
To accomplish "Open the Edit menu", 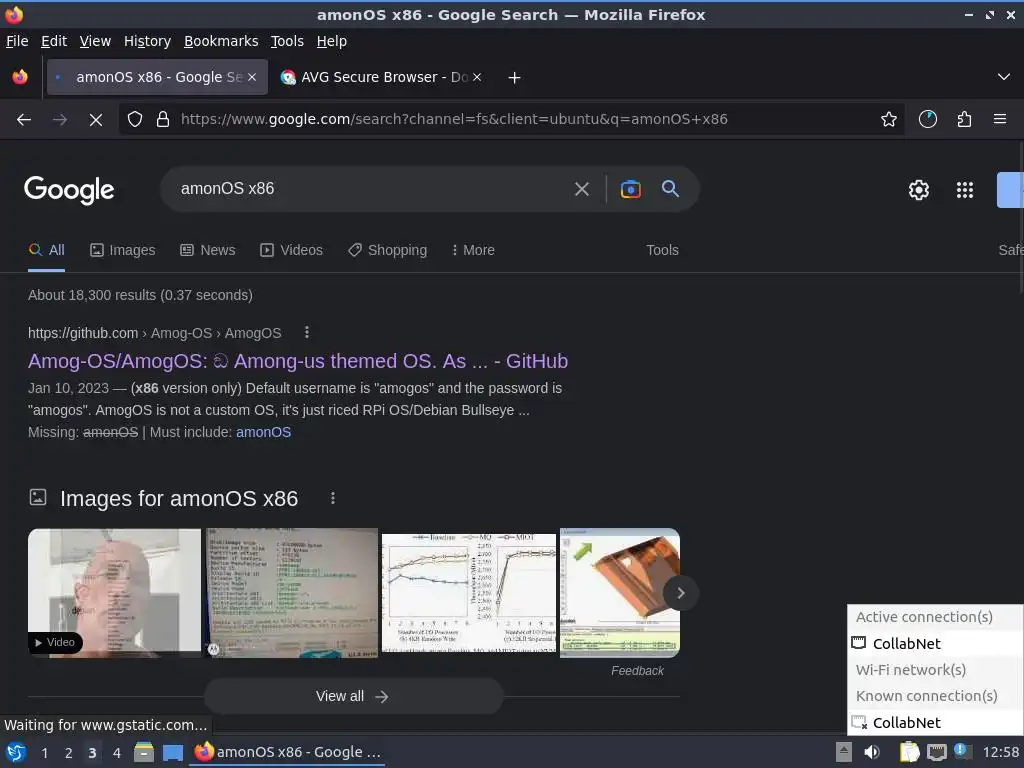I will coord(54,41).
